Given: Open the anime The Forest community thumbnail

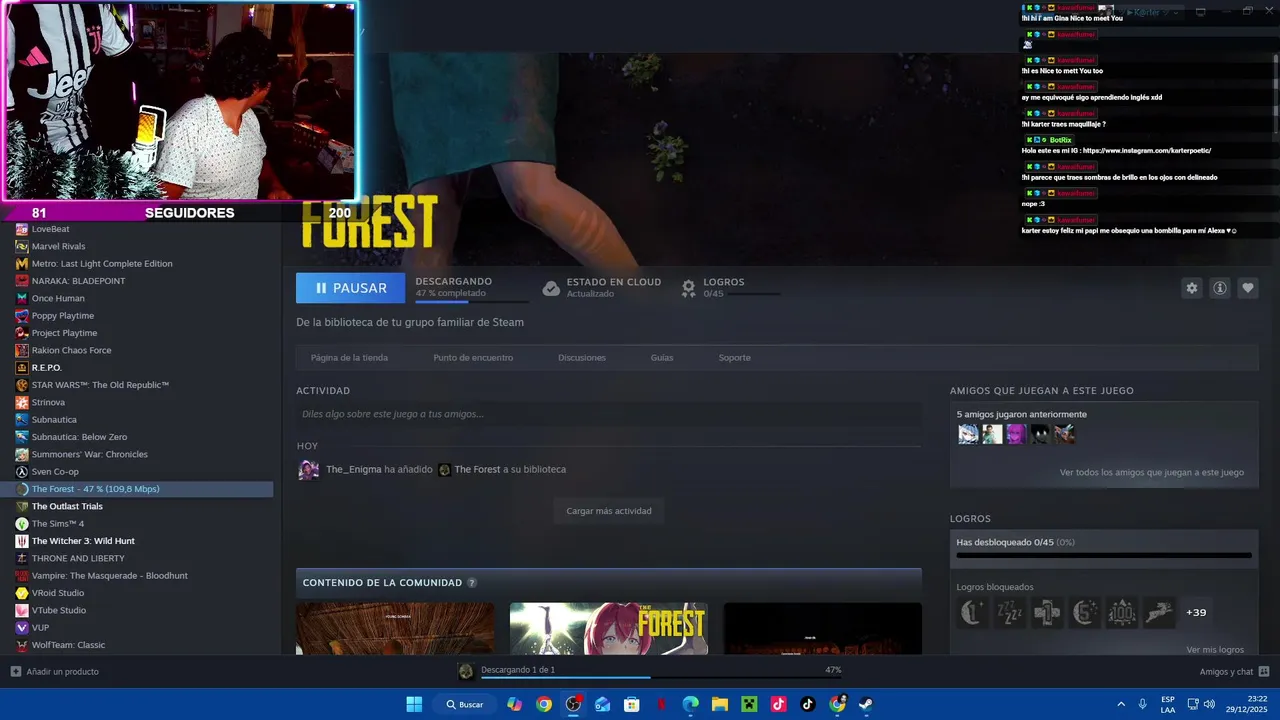Looking at the screenshot, I should pos(609,628).
